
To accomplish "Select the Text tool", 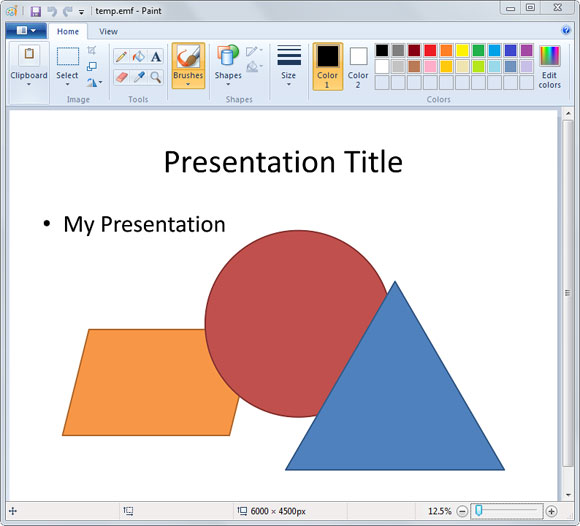I will point(156,57).
